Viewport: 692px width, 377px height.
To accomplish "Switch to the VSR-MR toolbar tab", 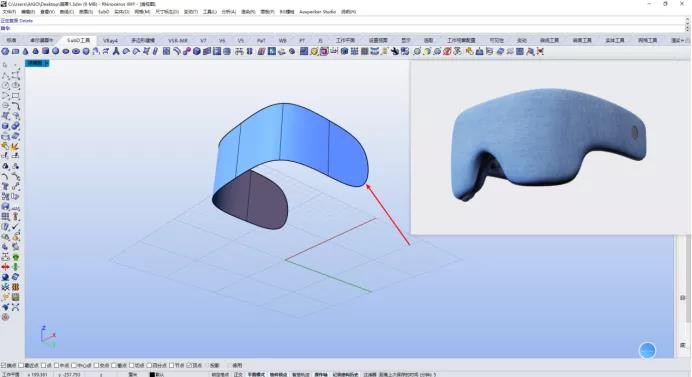I will tap(178, 40).
